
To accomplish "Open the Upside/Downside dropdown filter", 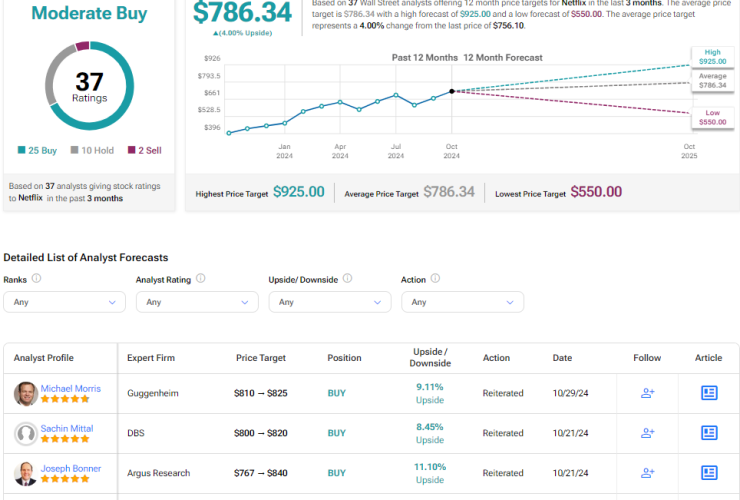I will tap(330, 302).
